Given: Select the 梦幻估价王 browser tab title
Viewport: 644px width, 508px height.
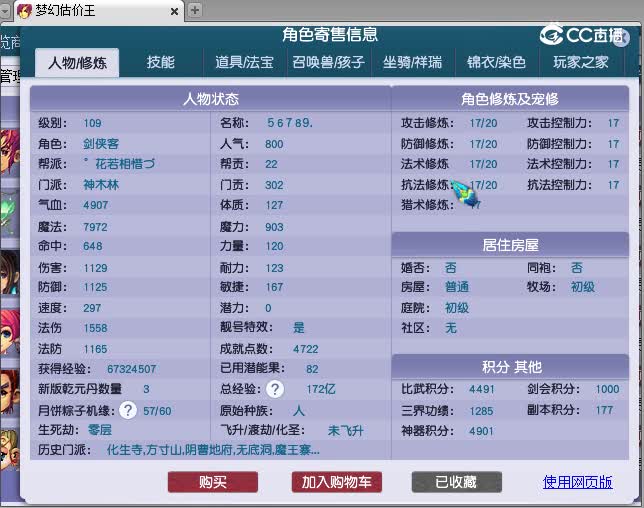Looking at the screenshot, I should coord(66,11).
